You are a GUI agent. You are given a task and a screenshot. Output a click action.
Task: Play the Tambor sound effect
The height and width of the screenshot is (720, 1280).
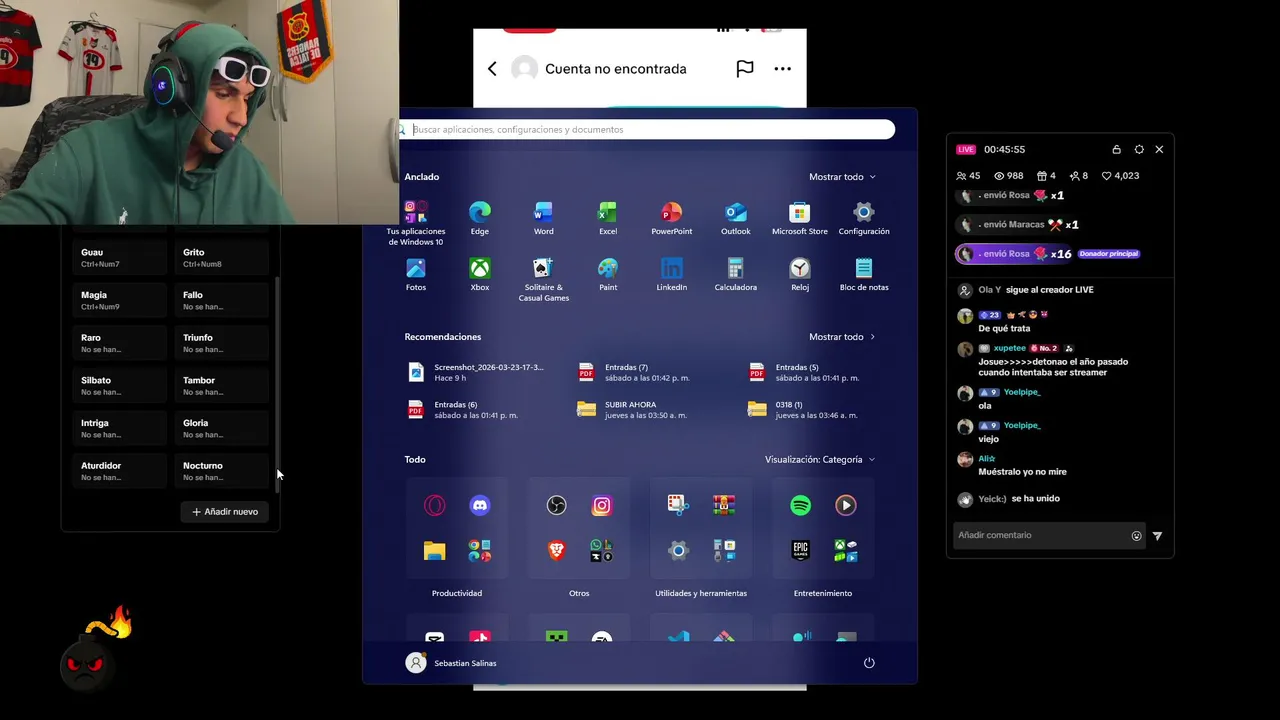(x=222, y=386)
